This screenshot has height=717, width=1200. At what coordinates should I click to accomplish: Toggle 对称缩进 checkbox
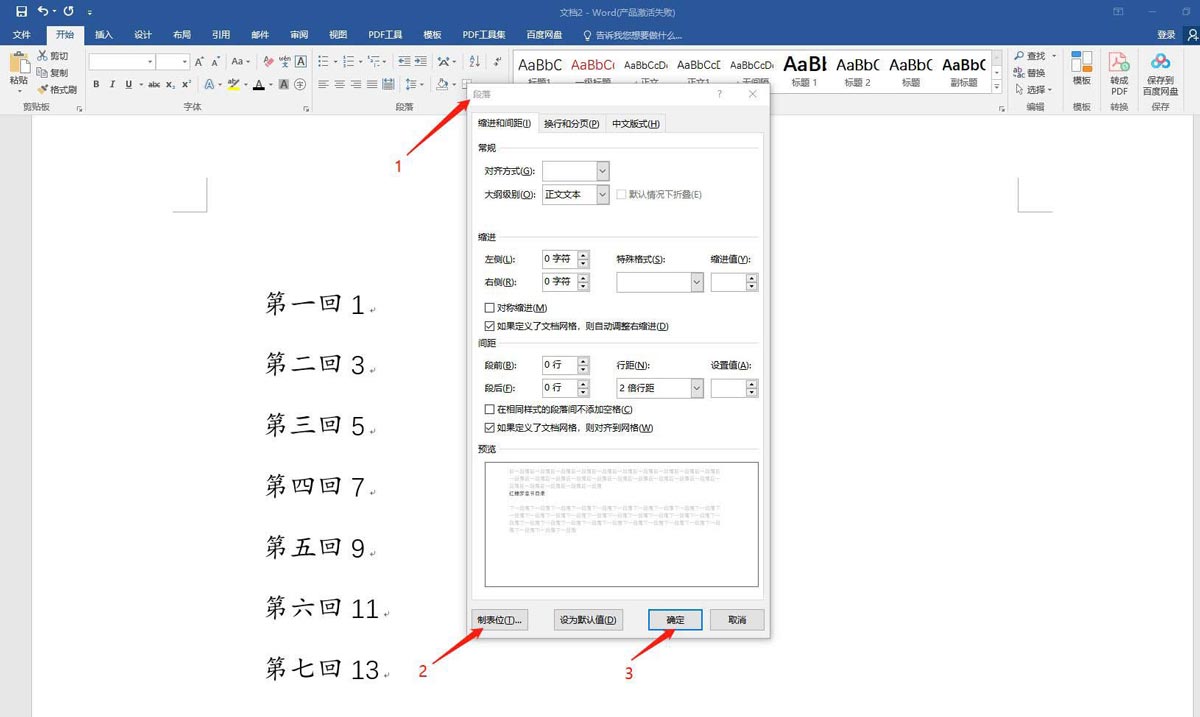click(490, 308)
